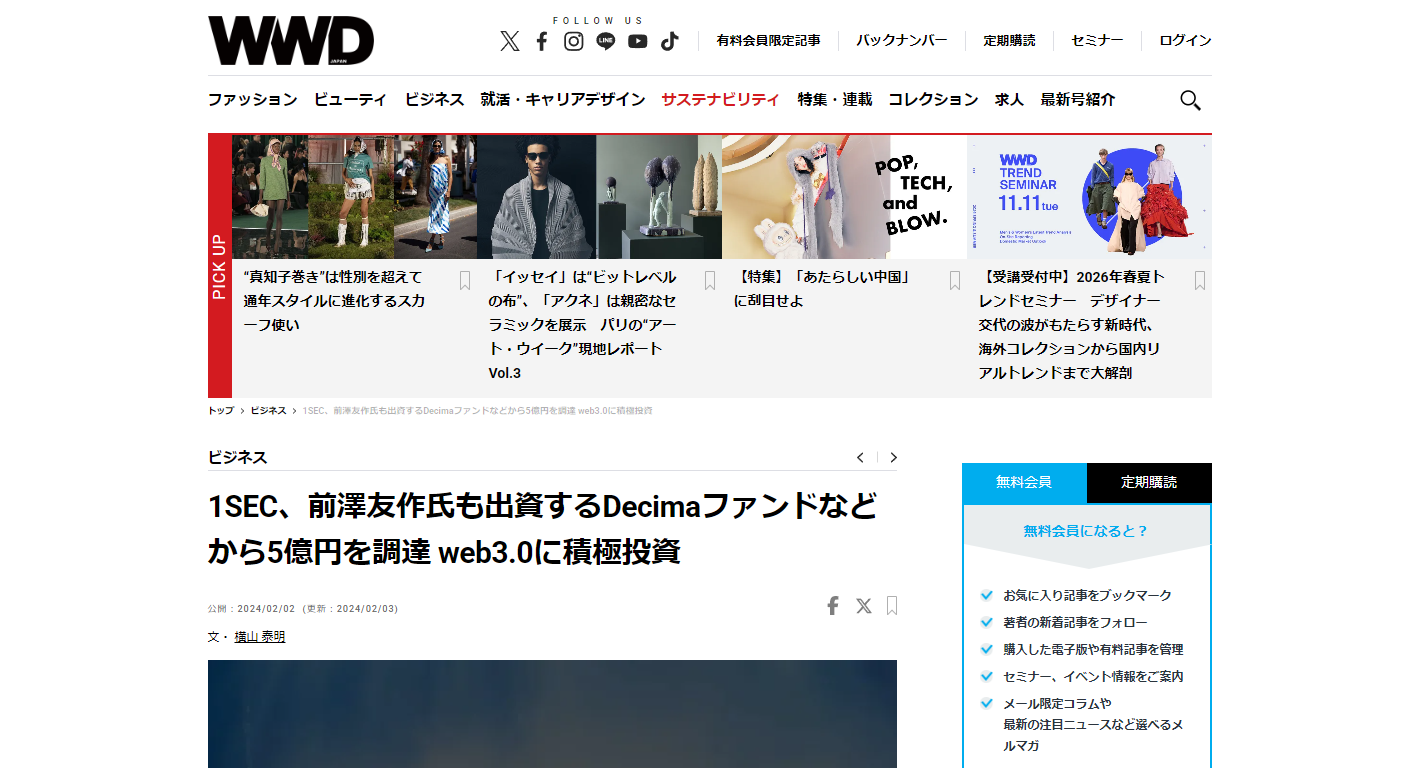Click the search magnifier icon
The image size is (1419, 768).
click(x=1190, y=100)
